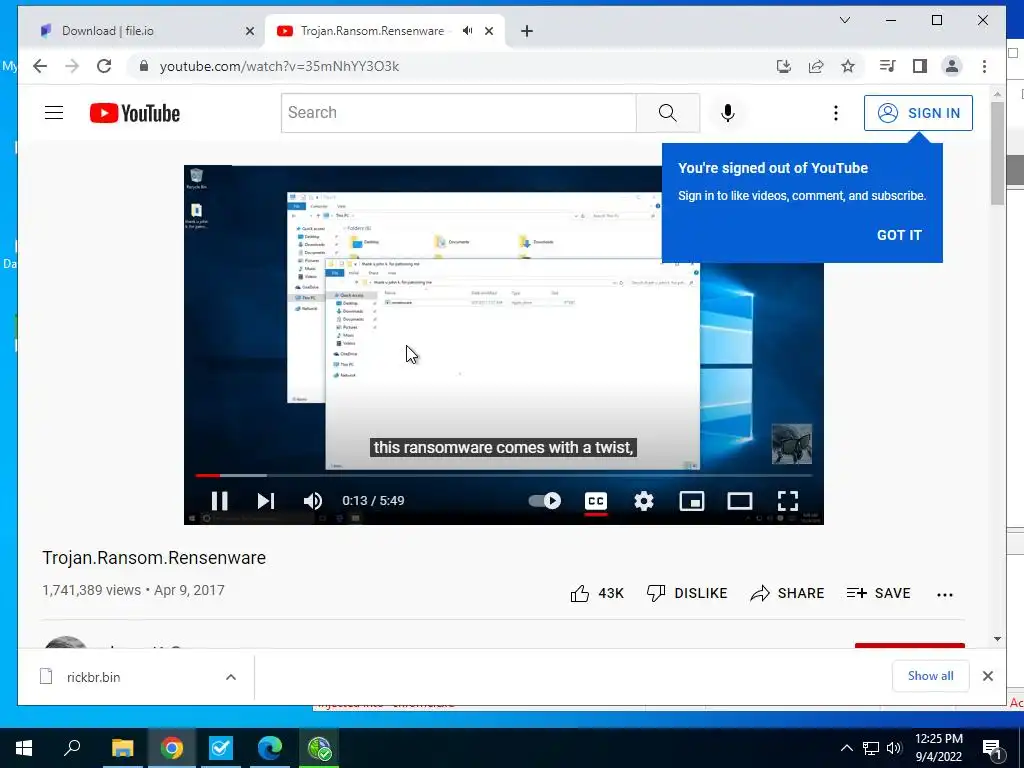View site lock information
The width and height of the screenshot is (1024, 768).
pyautogui.click(x=144, y=66)
